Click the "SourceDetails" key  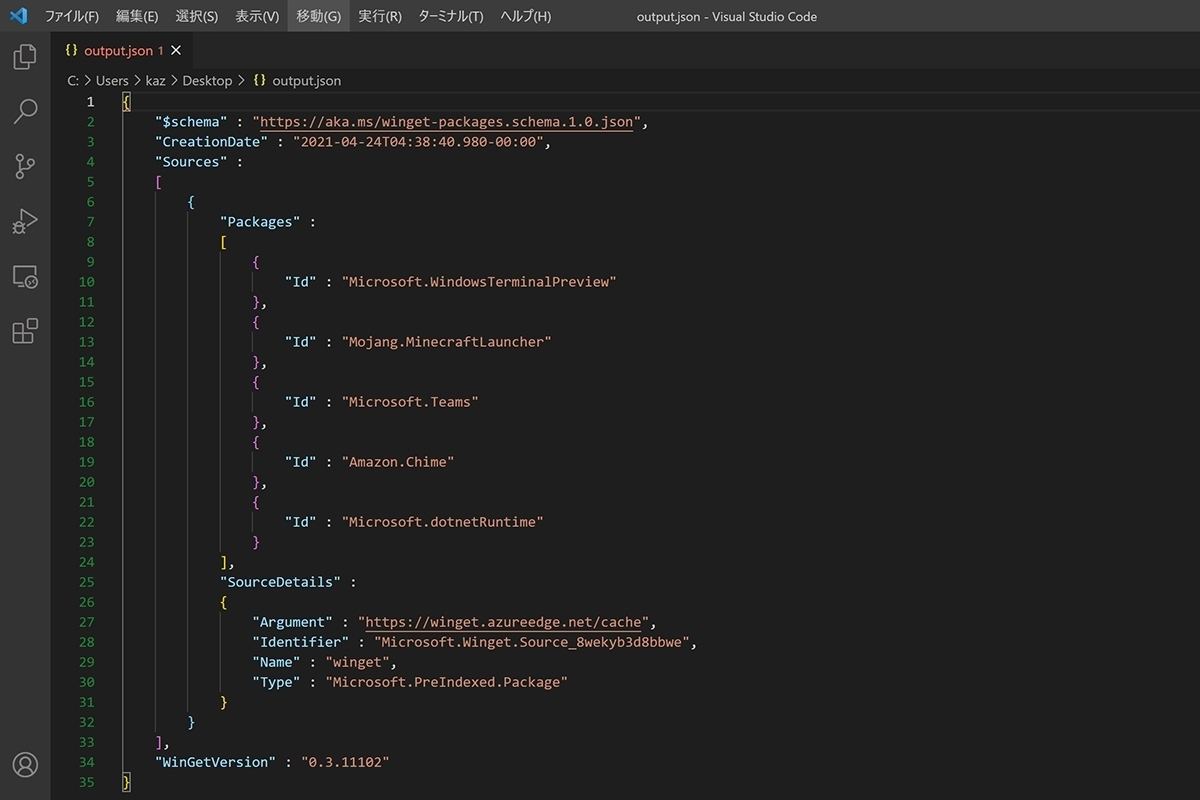(x=280, y=582)
